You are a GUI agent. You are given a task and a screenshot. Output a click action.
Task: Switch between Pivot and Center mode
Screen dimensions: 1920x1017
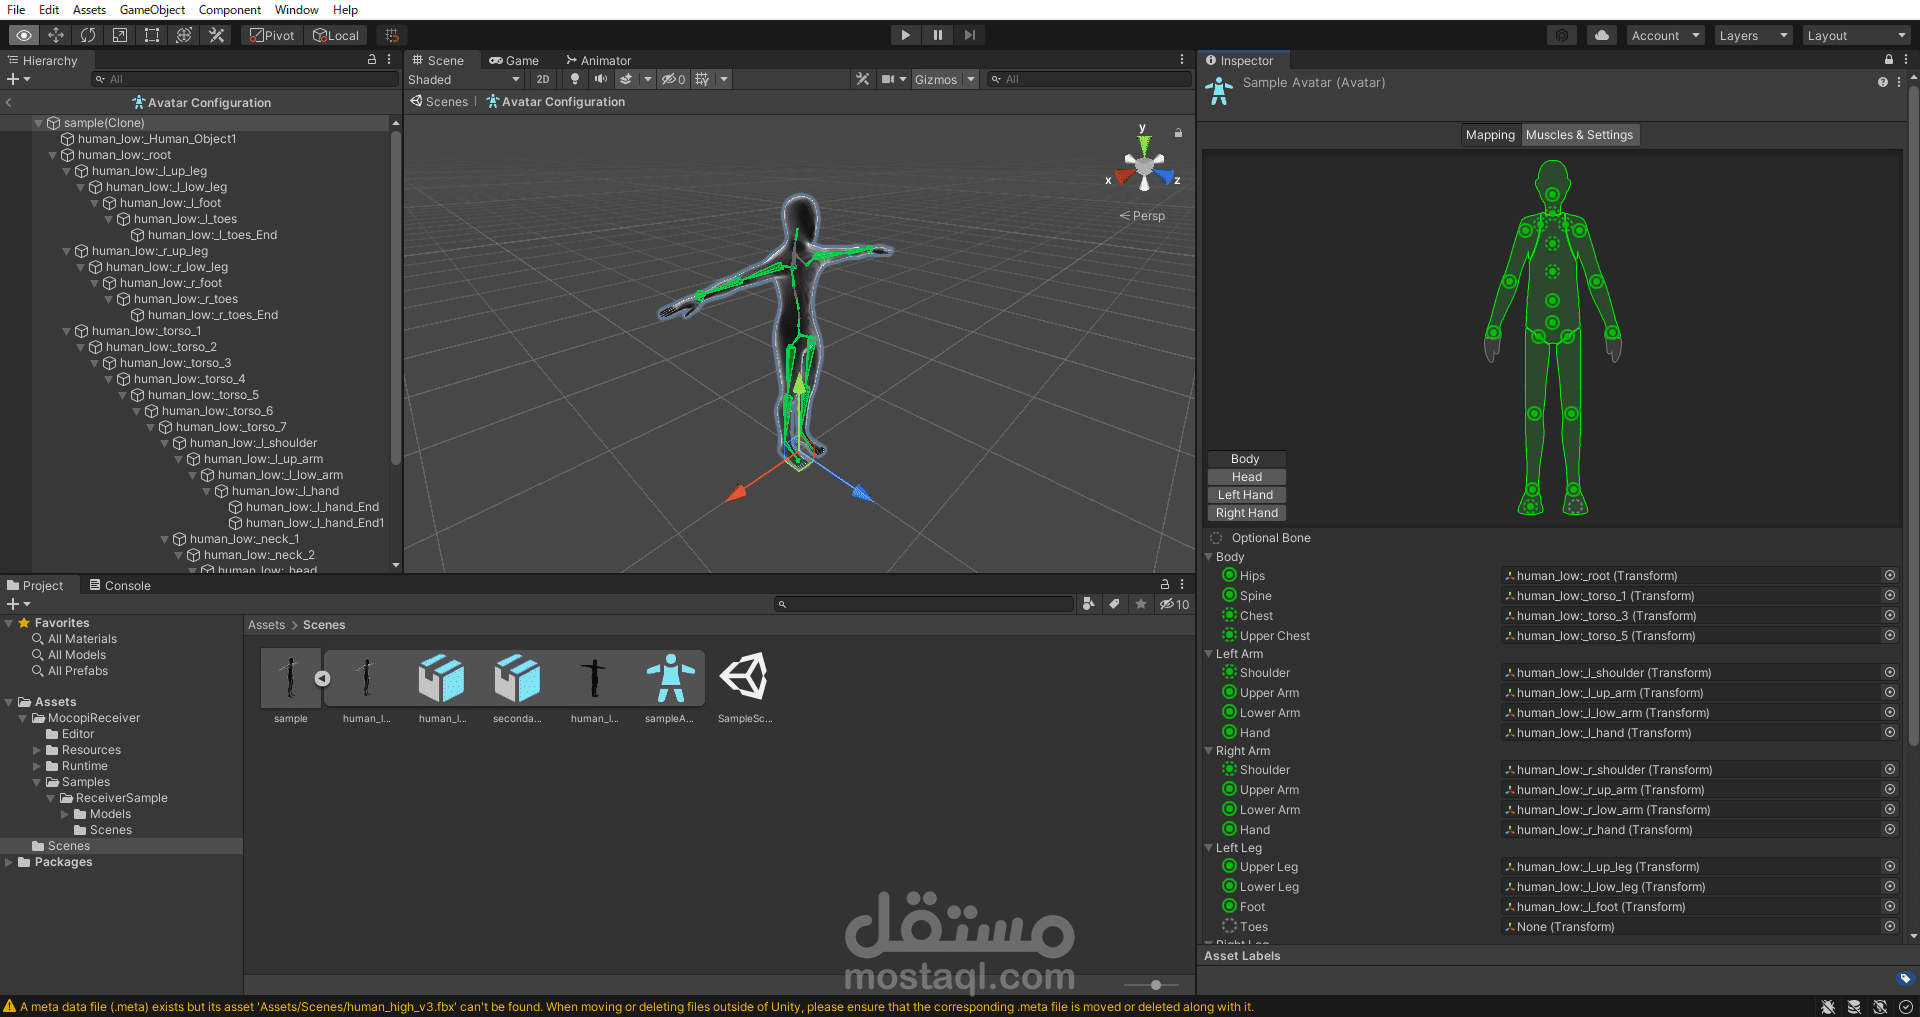[x=271, y=35]
